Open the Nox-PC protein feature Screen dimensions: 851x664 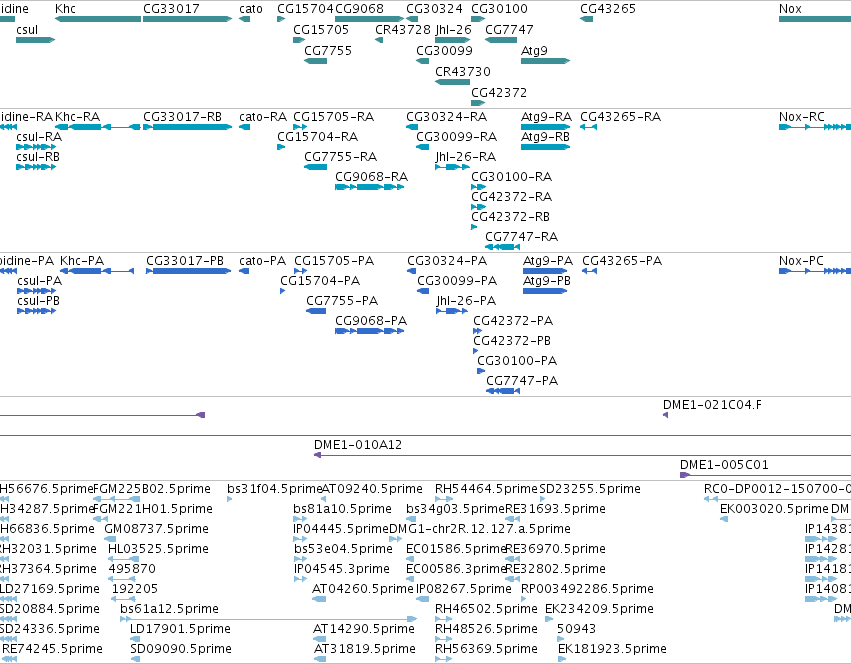pos(815,271)
